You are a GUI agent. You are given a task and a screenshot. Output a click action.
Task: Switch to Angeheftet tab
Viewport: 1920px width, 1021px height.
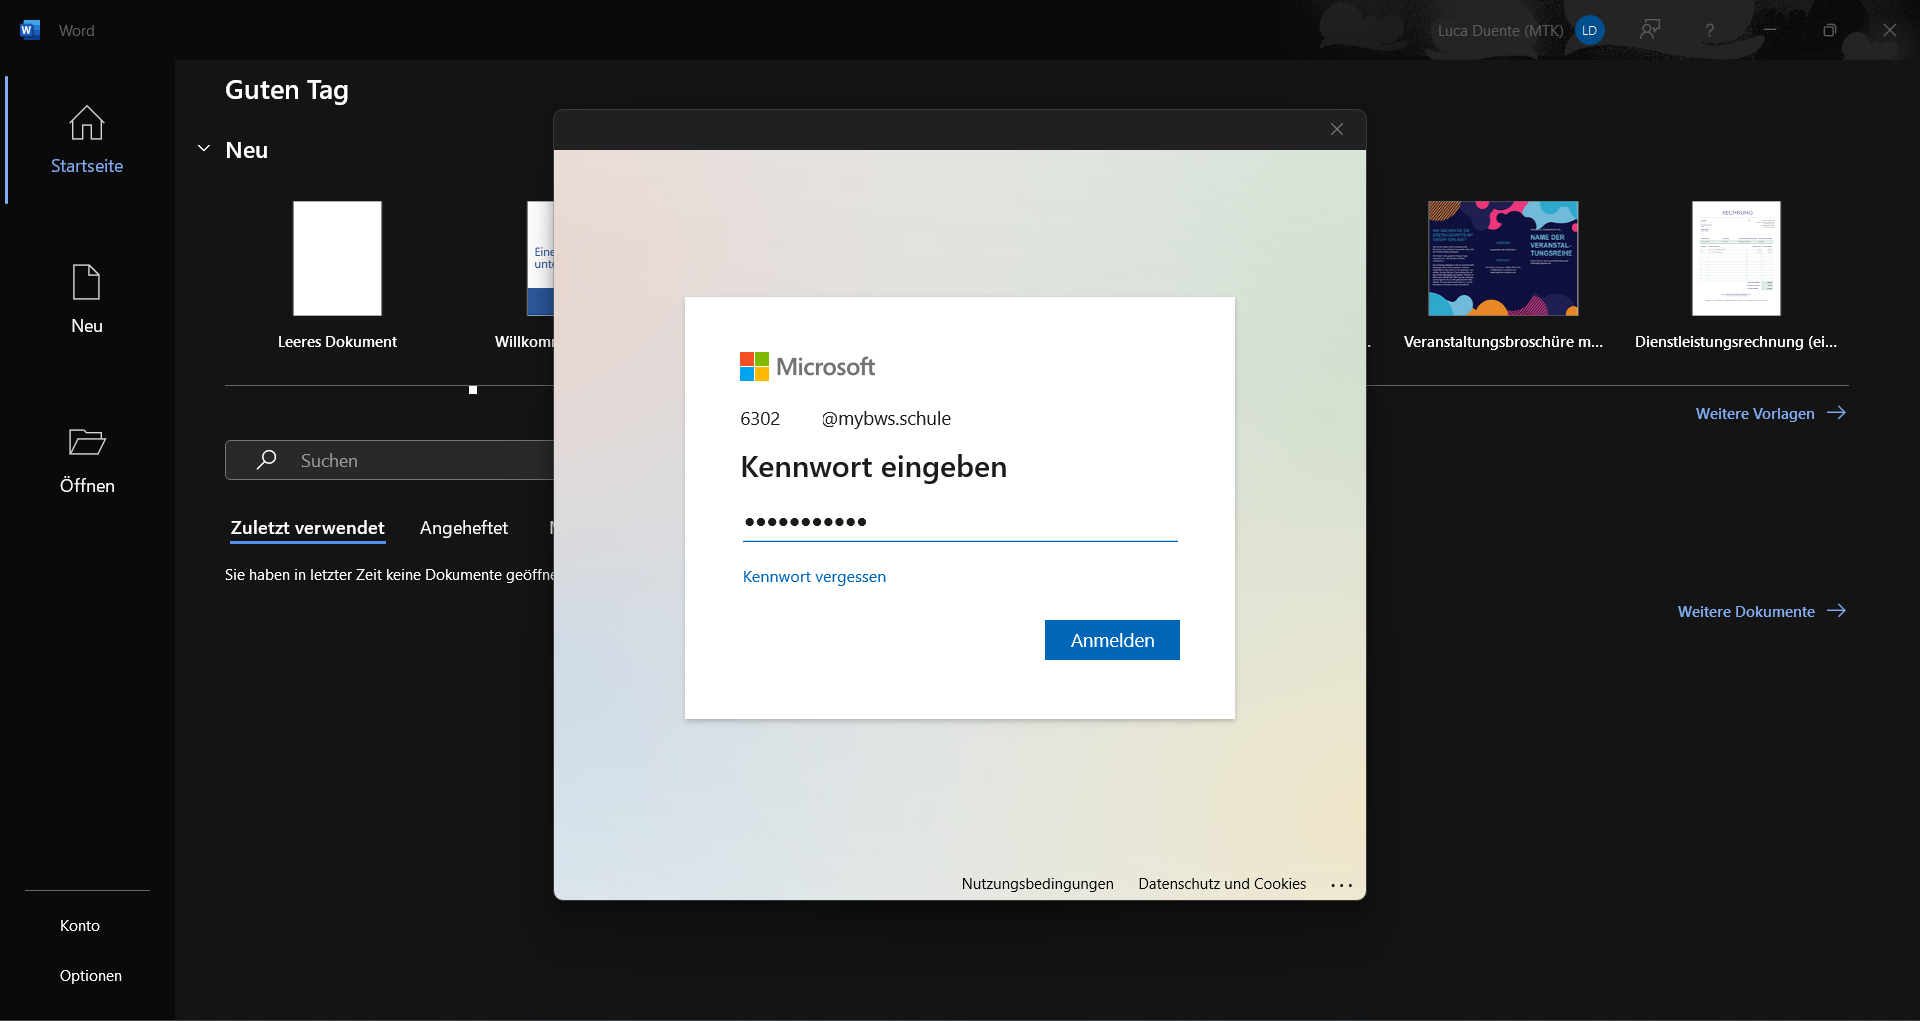point(464,528)
